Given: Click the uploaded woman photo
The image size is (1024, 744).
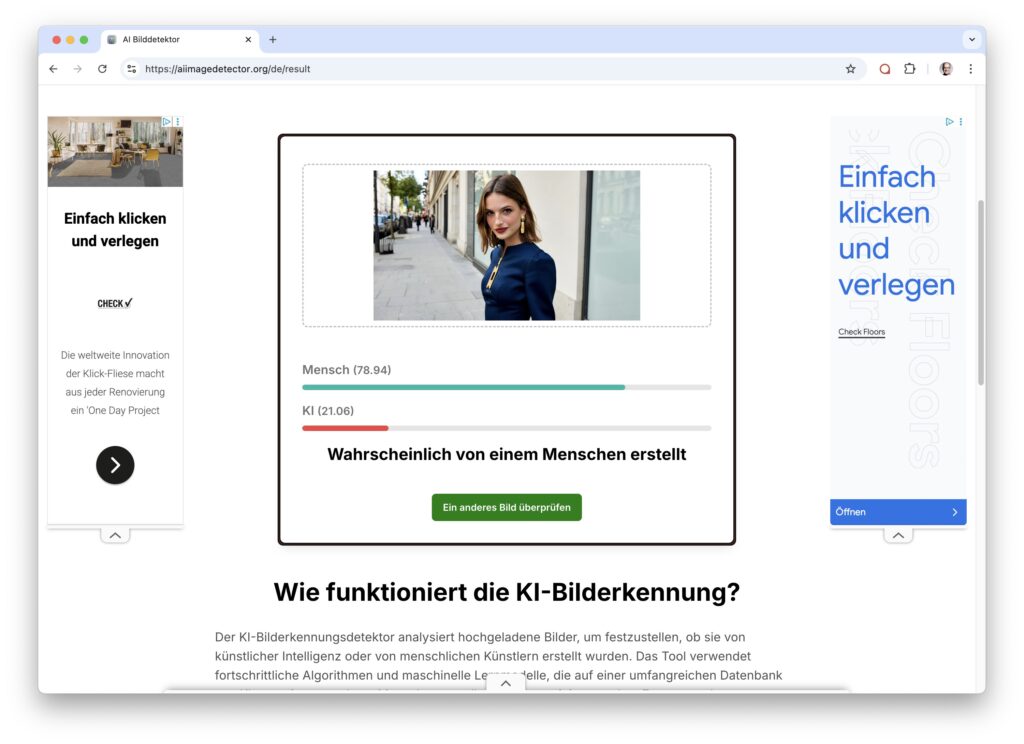Looking at the screenshot, I should point(507,246).
